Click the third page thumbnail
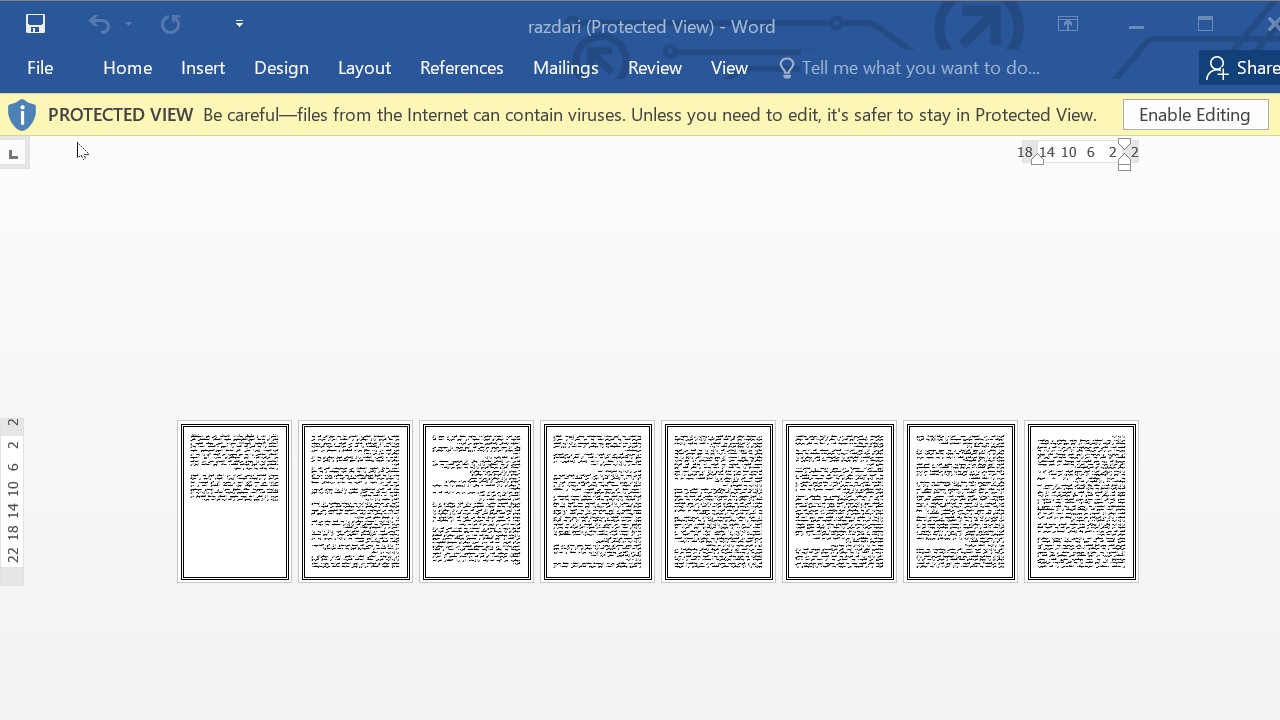 click(477, 502)
